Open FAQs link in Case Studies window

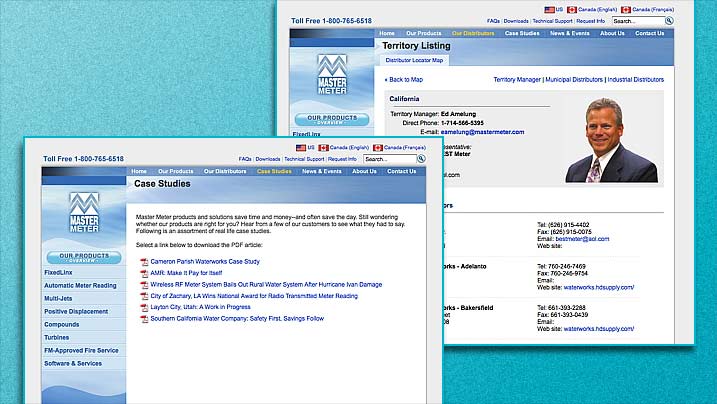(245, 159)
